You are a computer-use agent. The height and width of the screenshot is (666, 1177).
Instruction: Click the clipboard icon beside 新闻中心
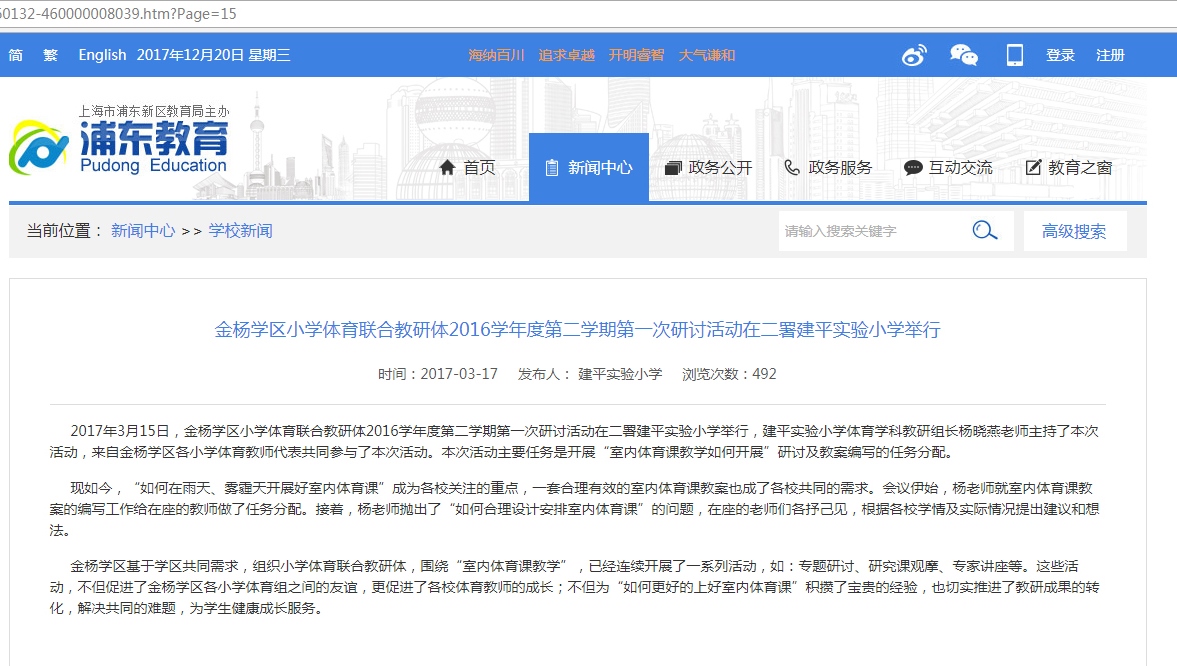tap(552, 167)
